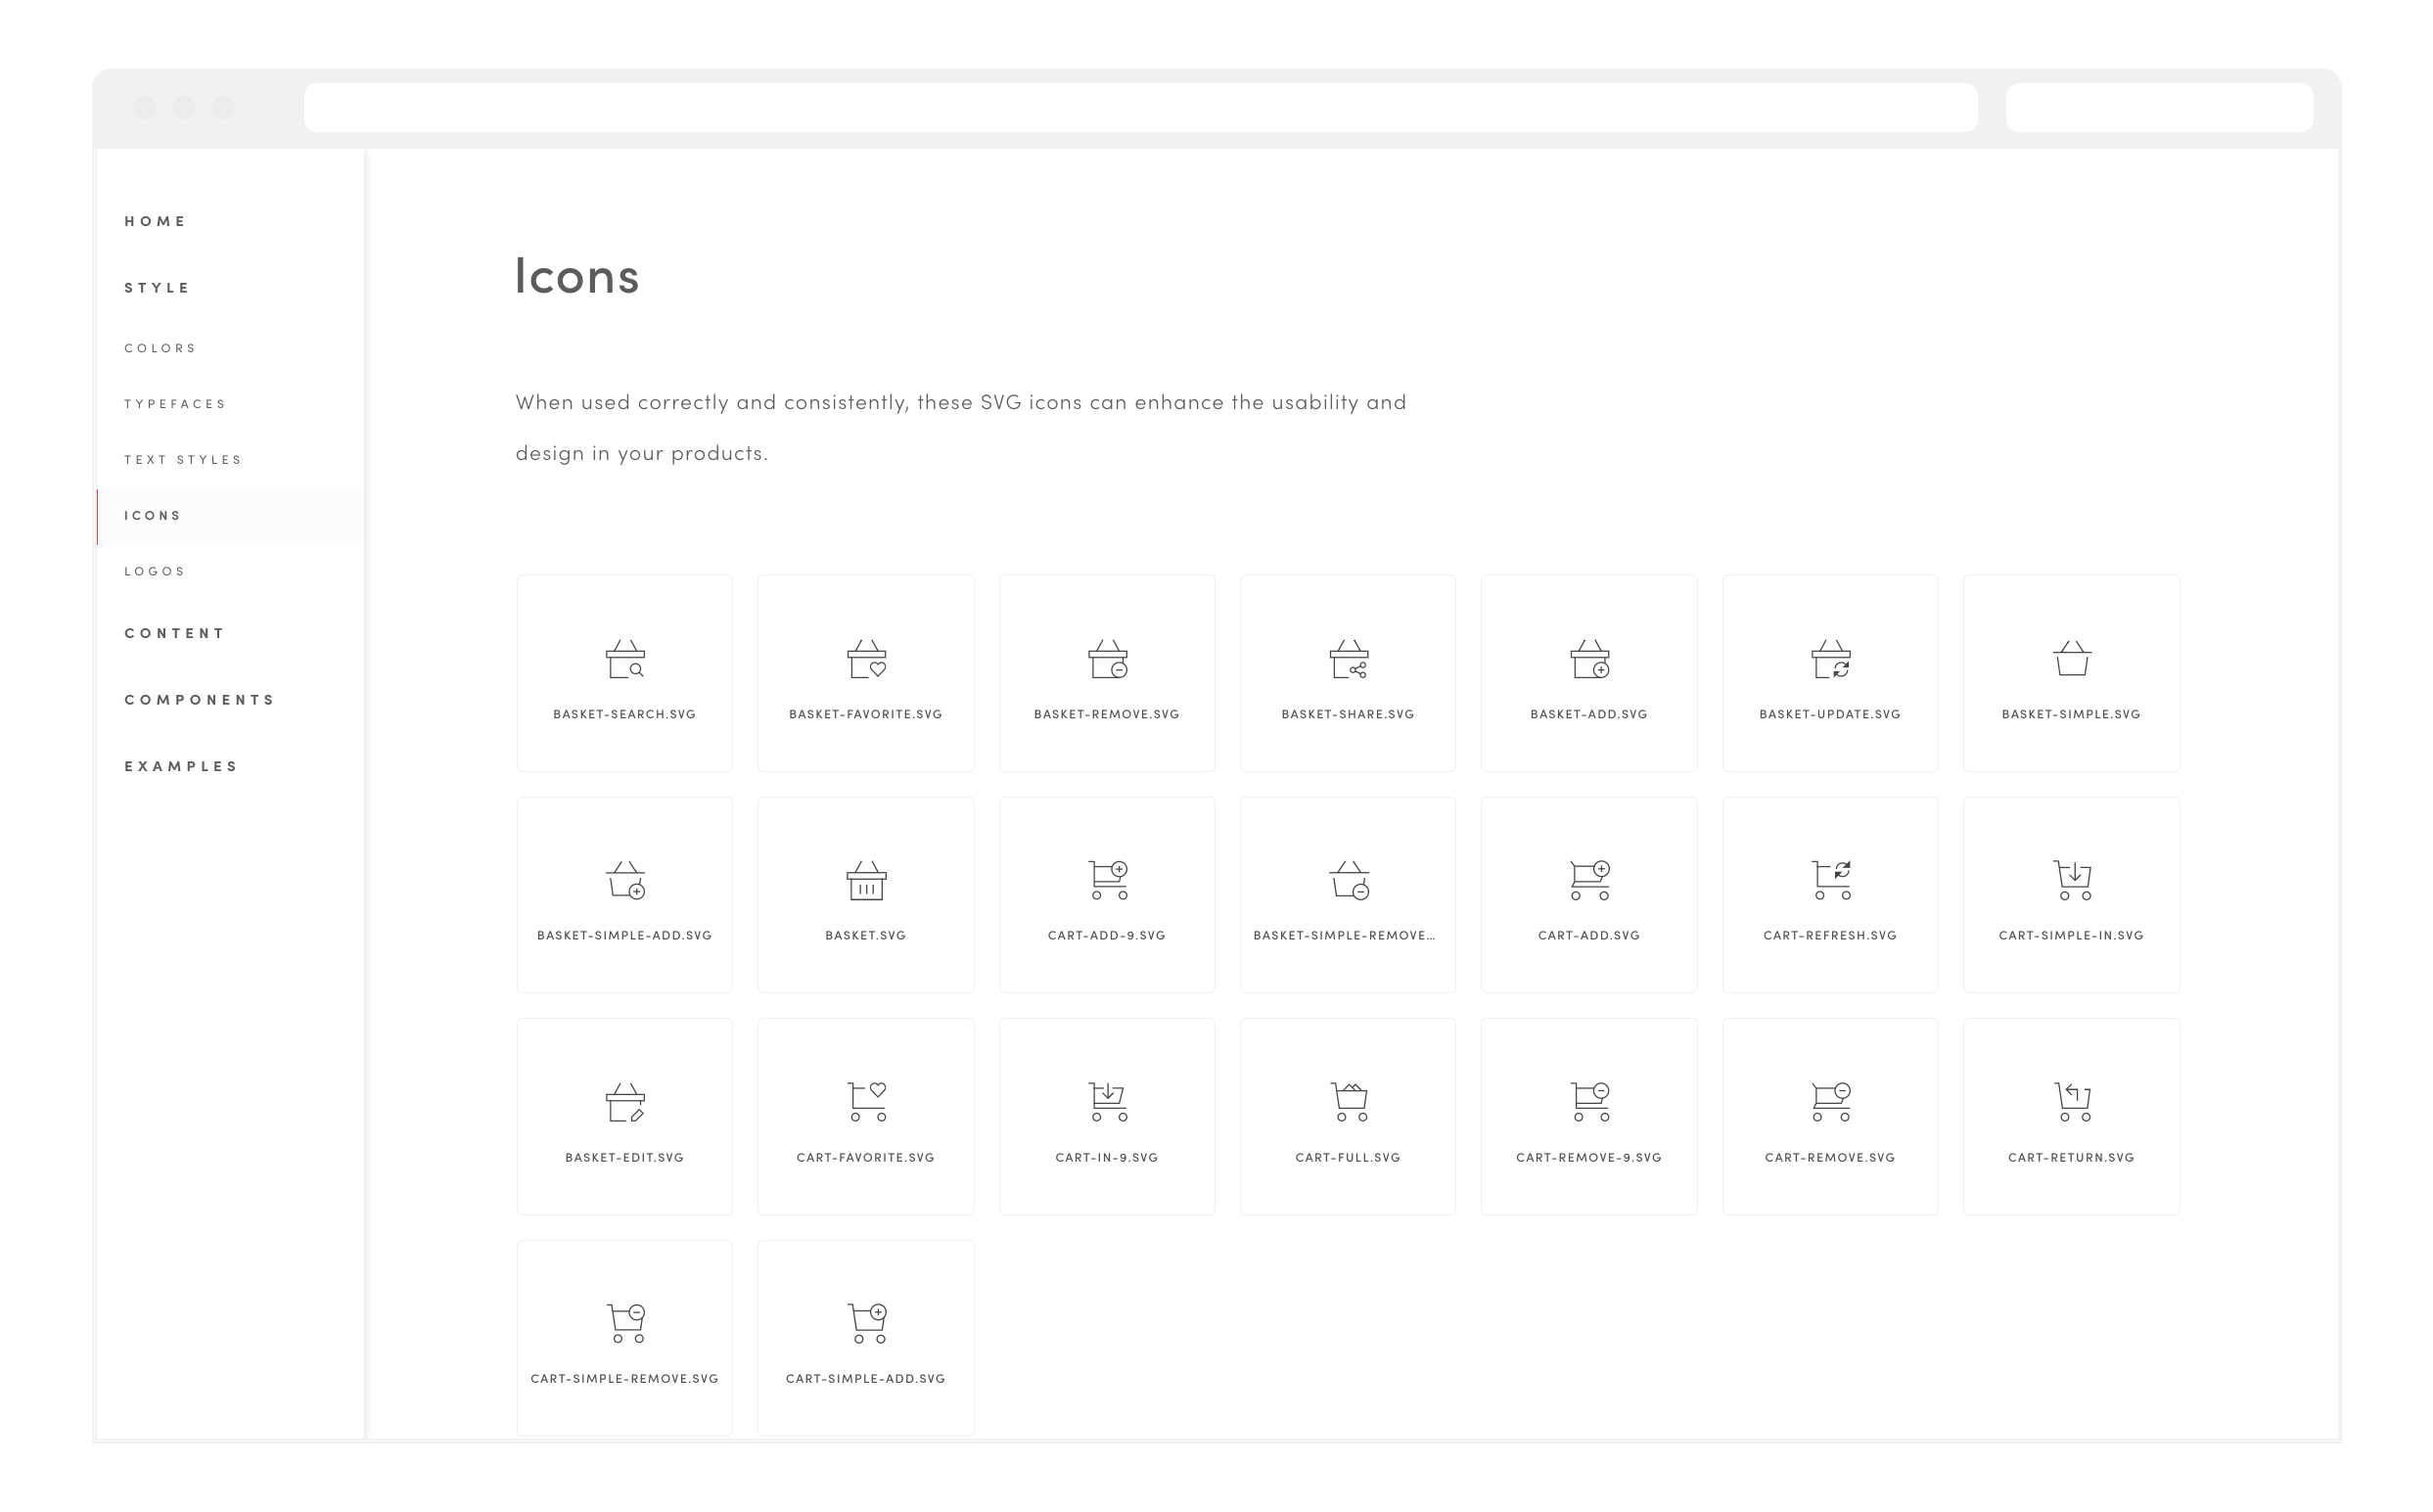
Task: Go to the Colors page
Action: (x=160, y=348)
